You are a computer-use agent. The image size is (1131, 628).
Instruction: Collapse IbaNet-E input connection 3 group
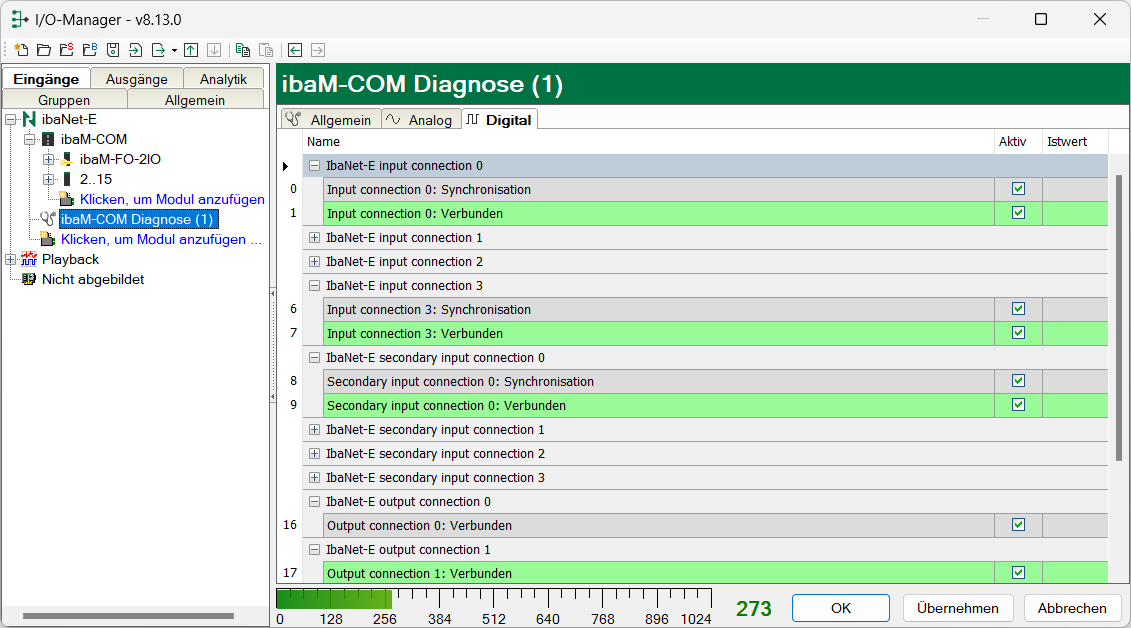click(x=314, y=286)
